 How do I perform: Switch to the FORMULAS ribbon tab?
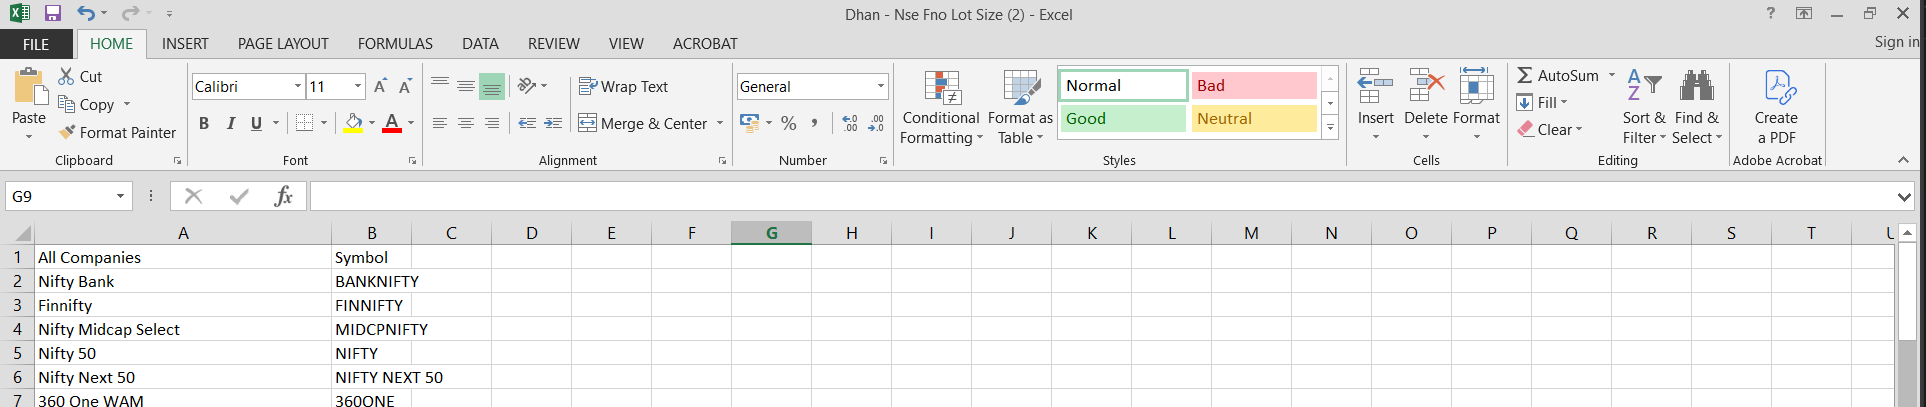point(395,44)
